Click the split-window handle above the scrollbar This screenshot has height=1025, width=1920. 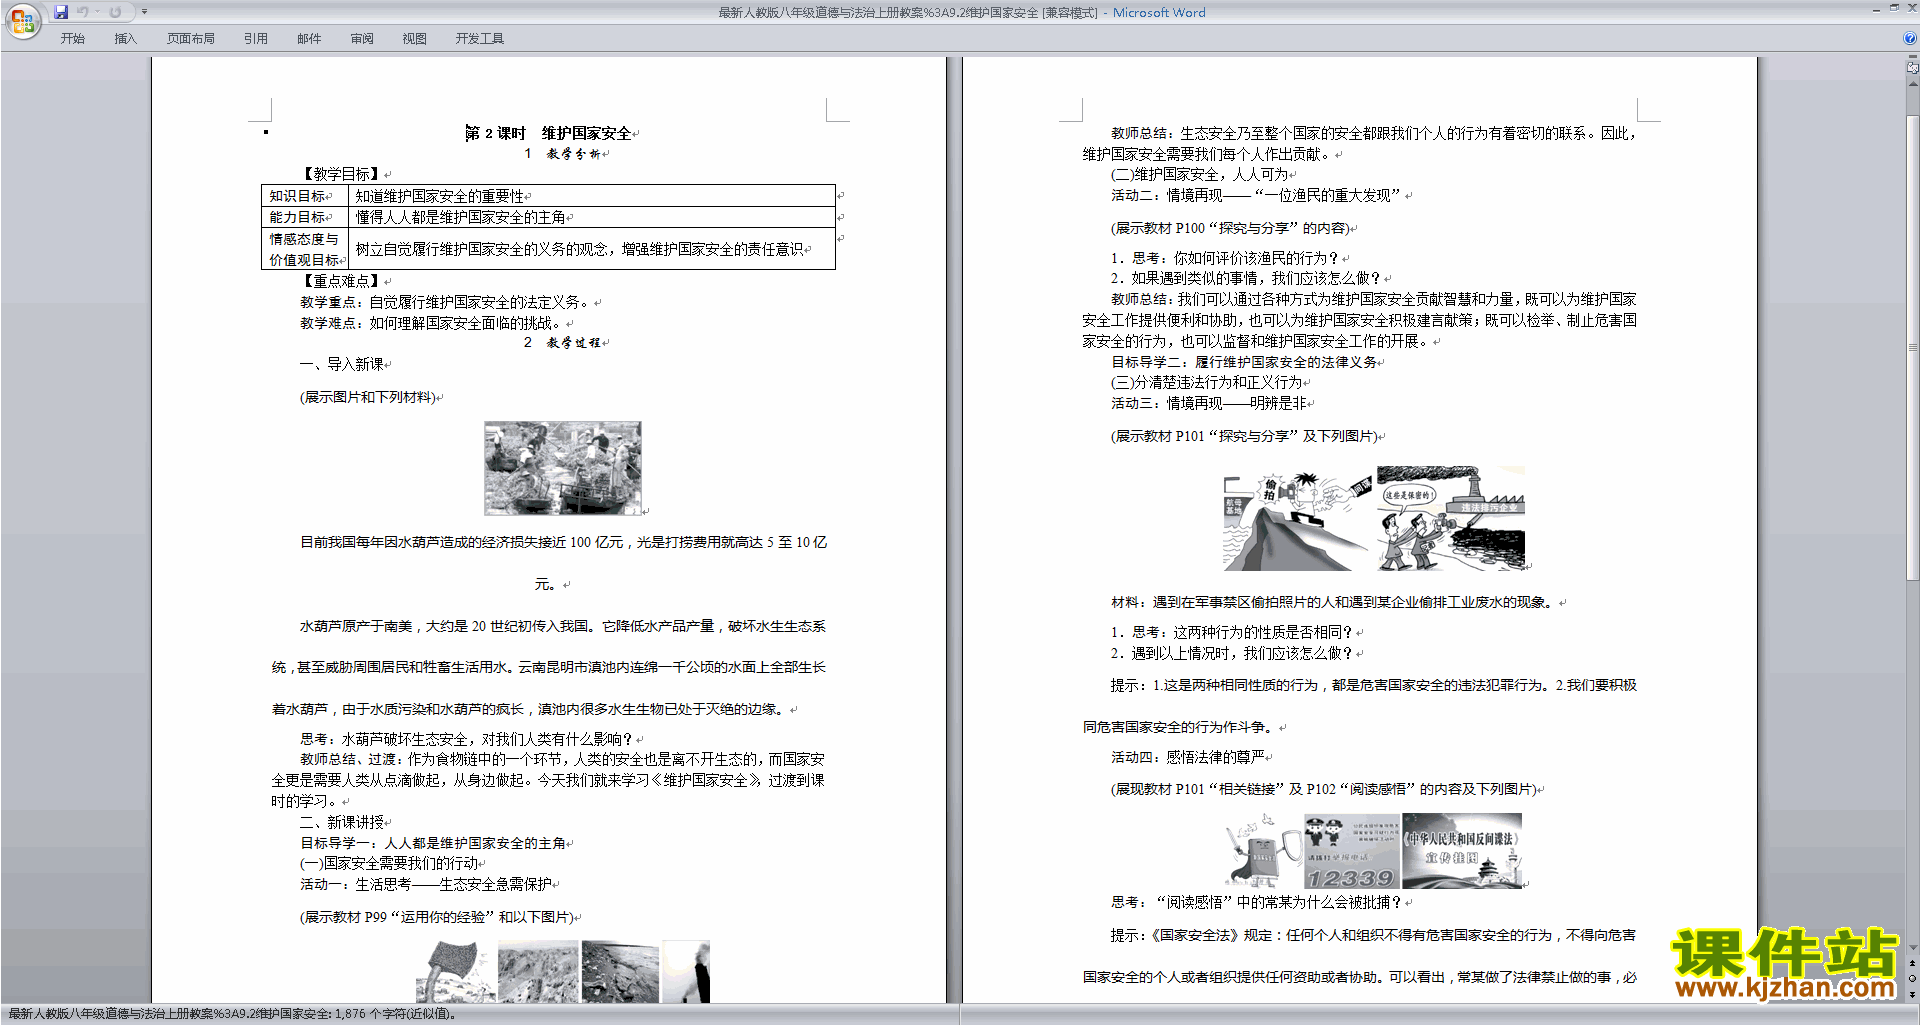1913,58
